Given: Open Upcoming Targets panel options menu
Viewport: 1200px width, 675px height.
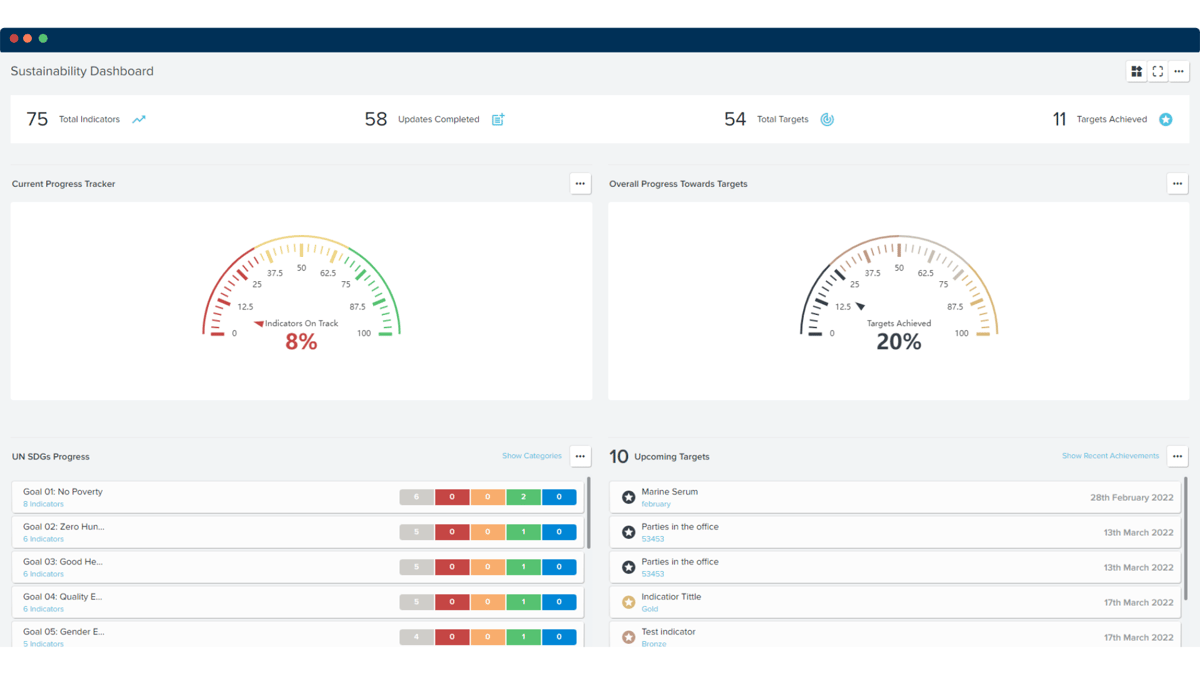Looking at the screenshot, I should 1177,456.
